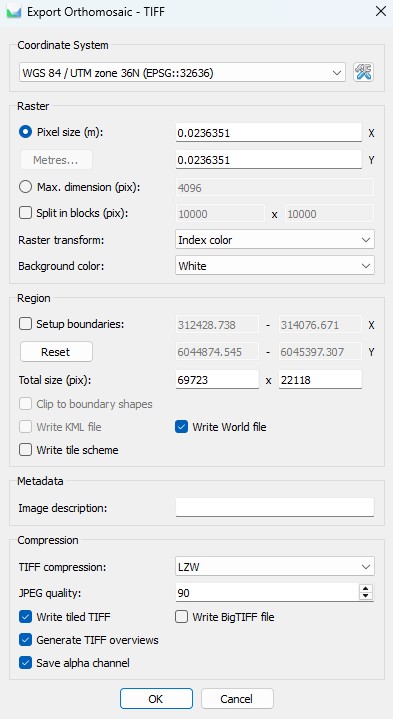Select the Max. dimension (pix) radio button
This screenshot has height=719, width=393.
[x=25, y=187]
